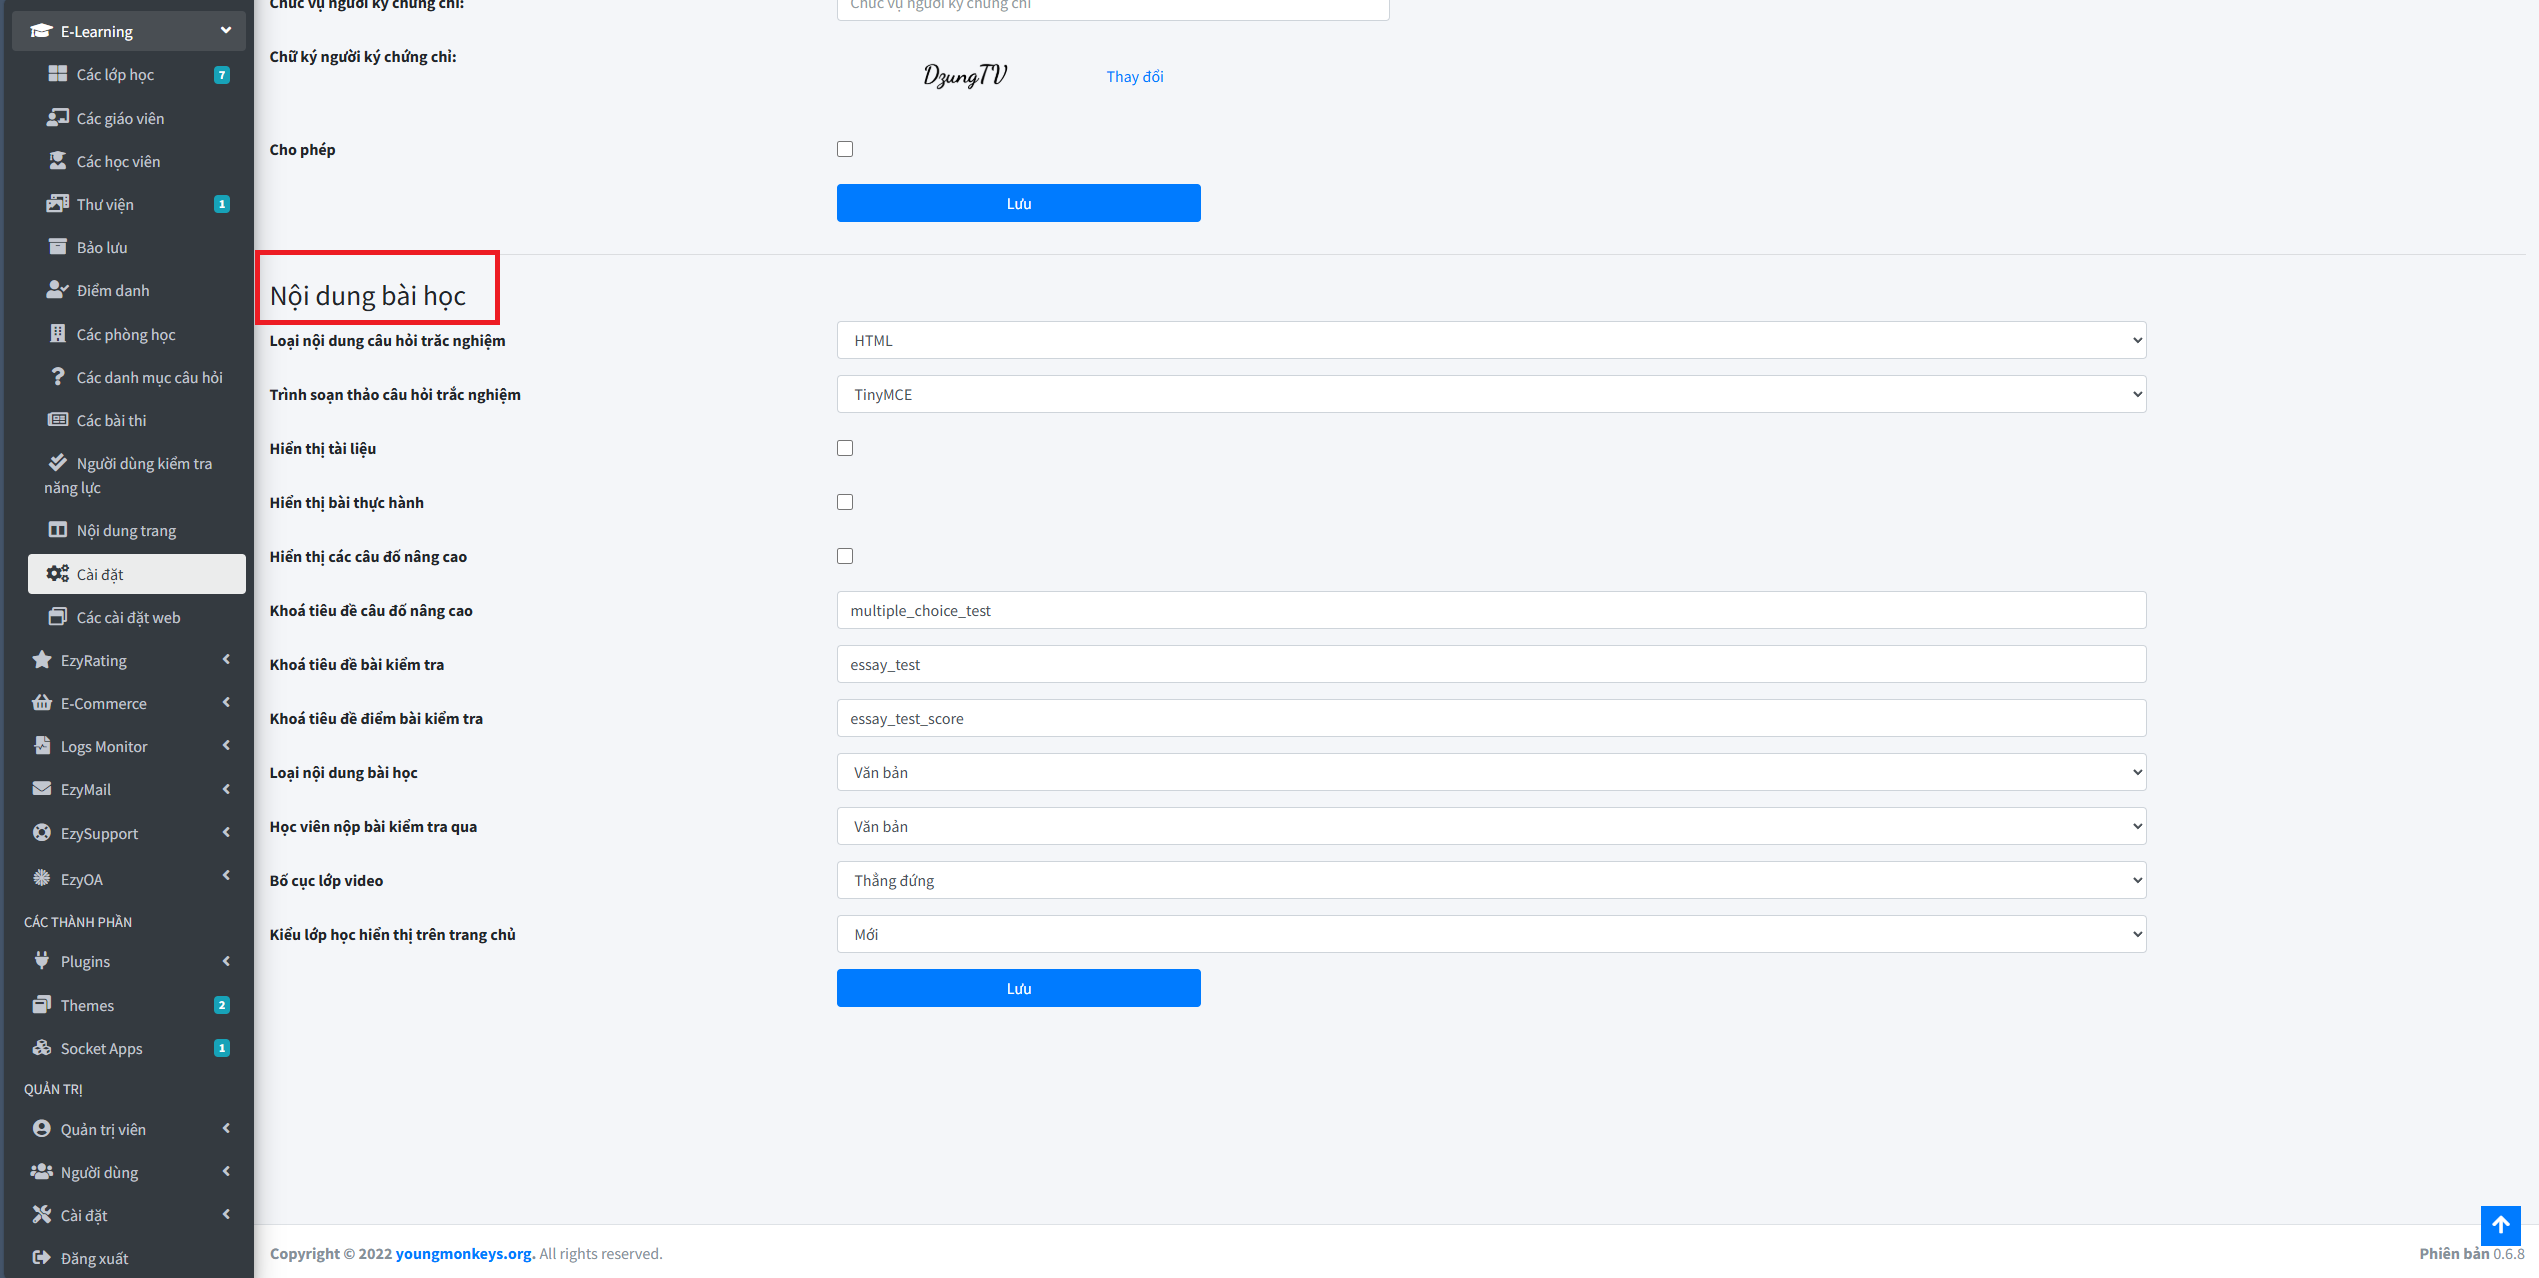
Task: Go to Các cài đặt web menu item
Action: tap(128, 617)
